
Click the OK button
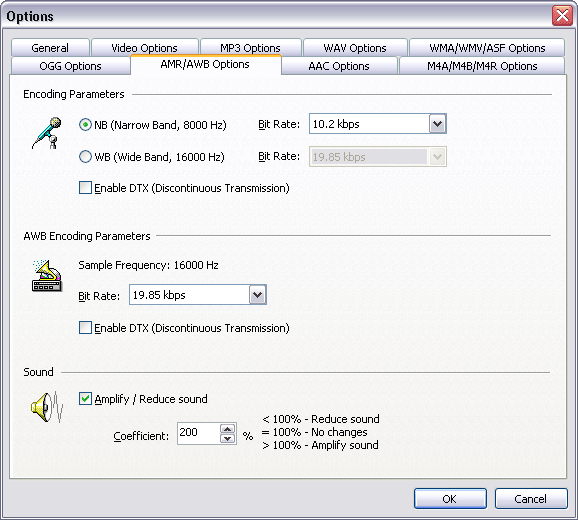[450, 499]
